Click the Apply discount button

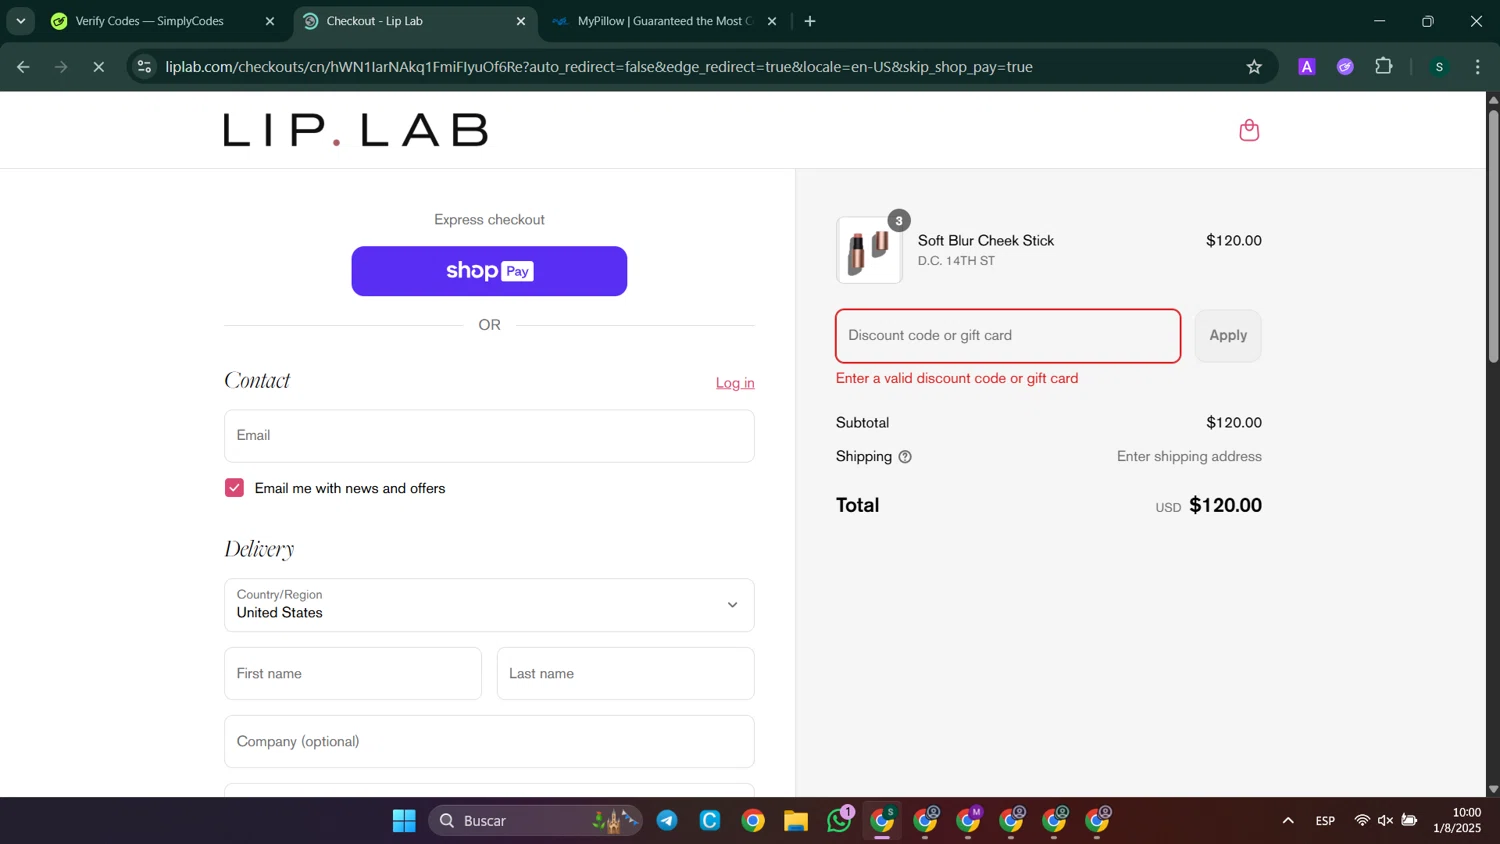[1228, 336]
